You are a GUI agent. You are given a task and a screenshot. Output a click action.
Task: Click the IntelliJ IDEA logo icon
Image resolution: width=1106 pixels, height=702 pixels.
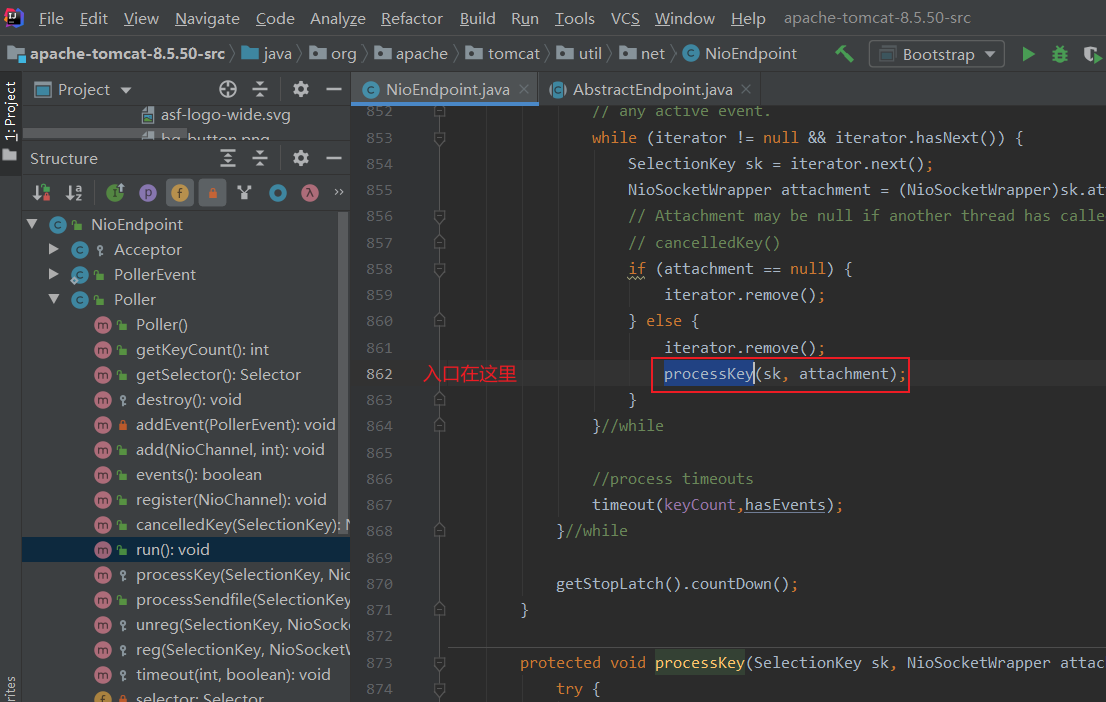pyautogui.click(x=13, y=17)
